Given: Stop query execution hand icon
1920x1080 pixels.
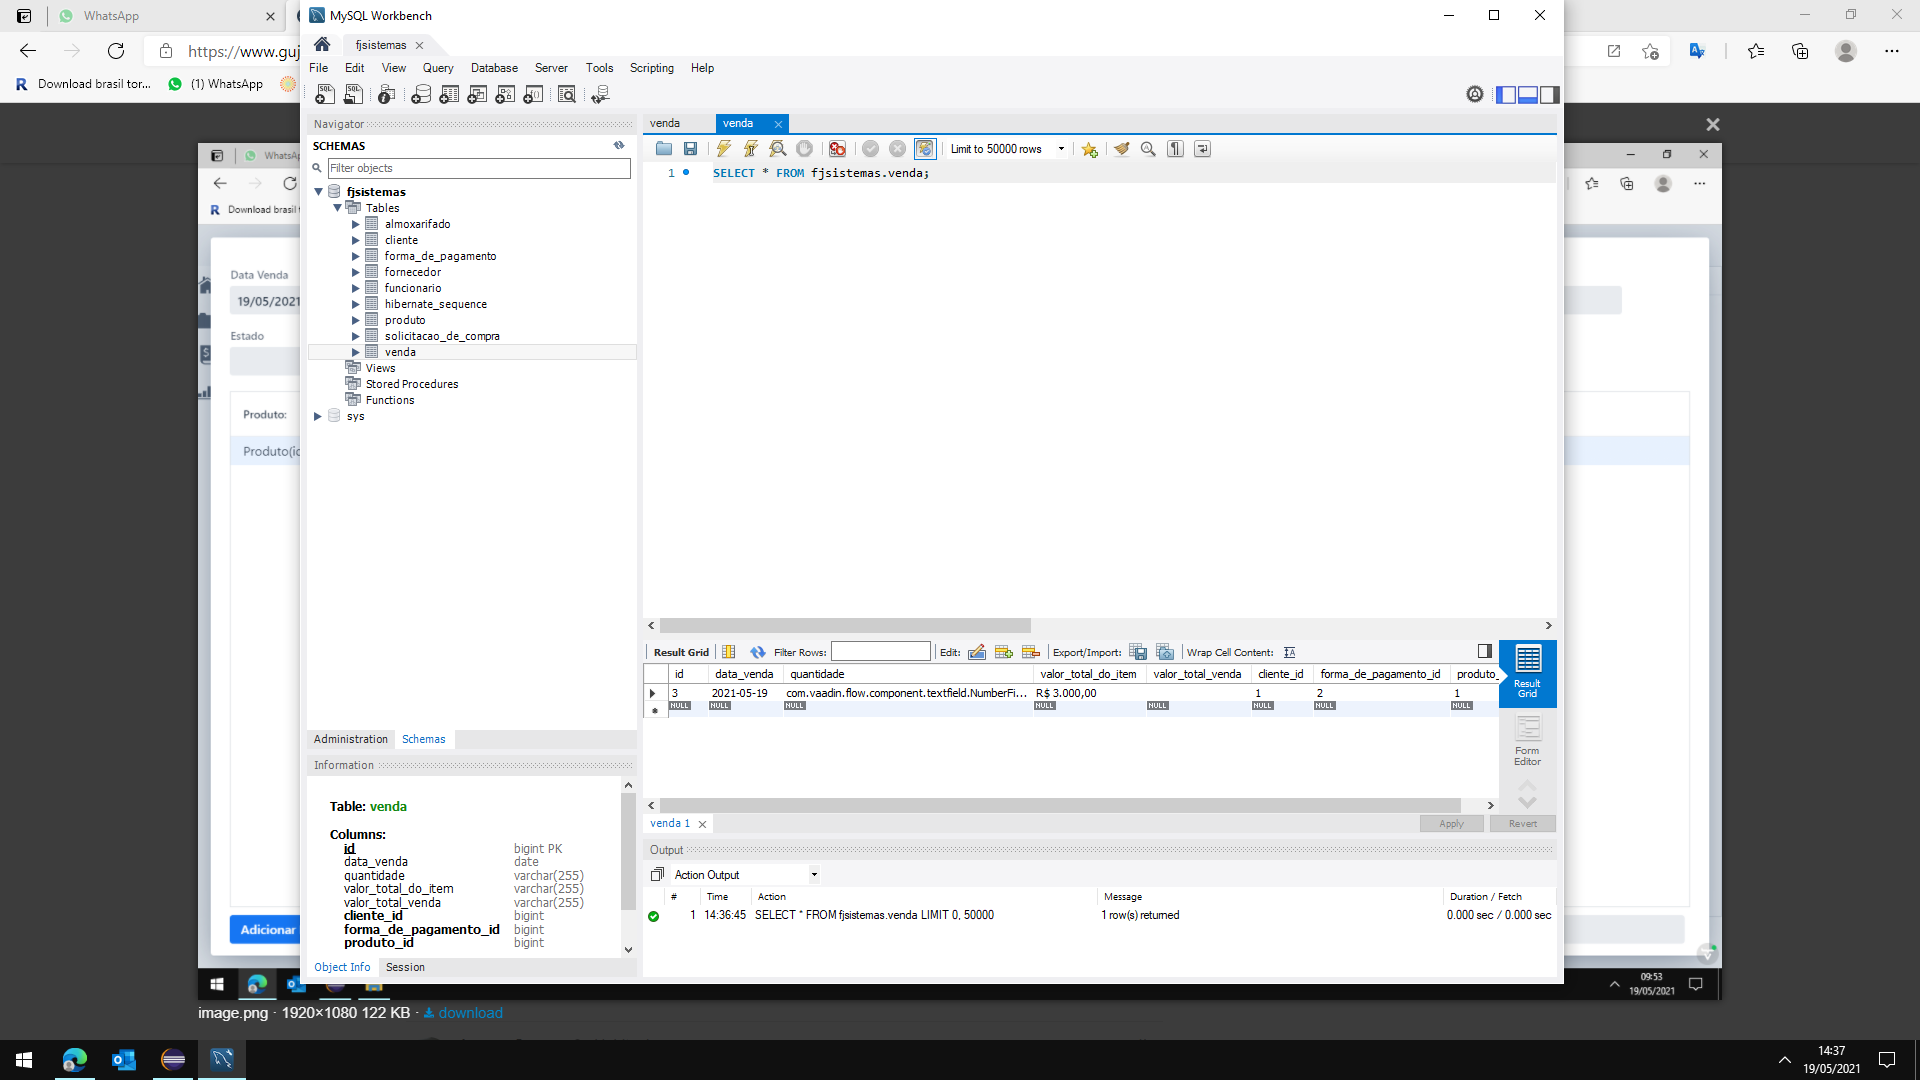Looking at the screenshot, I should point(805,149).
